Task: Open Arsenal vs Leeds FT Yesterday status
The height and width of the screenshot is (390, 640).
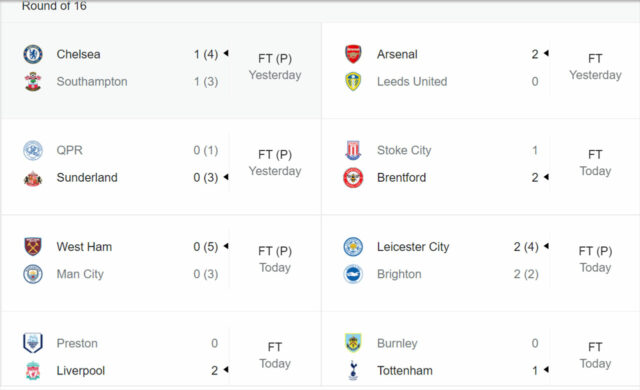Action: (x=595, y=67)
